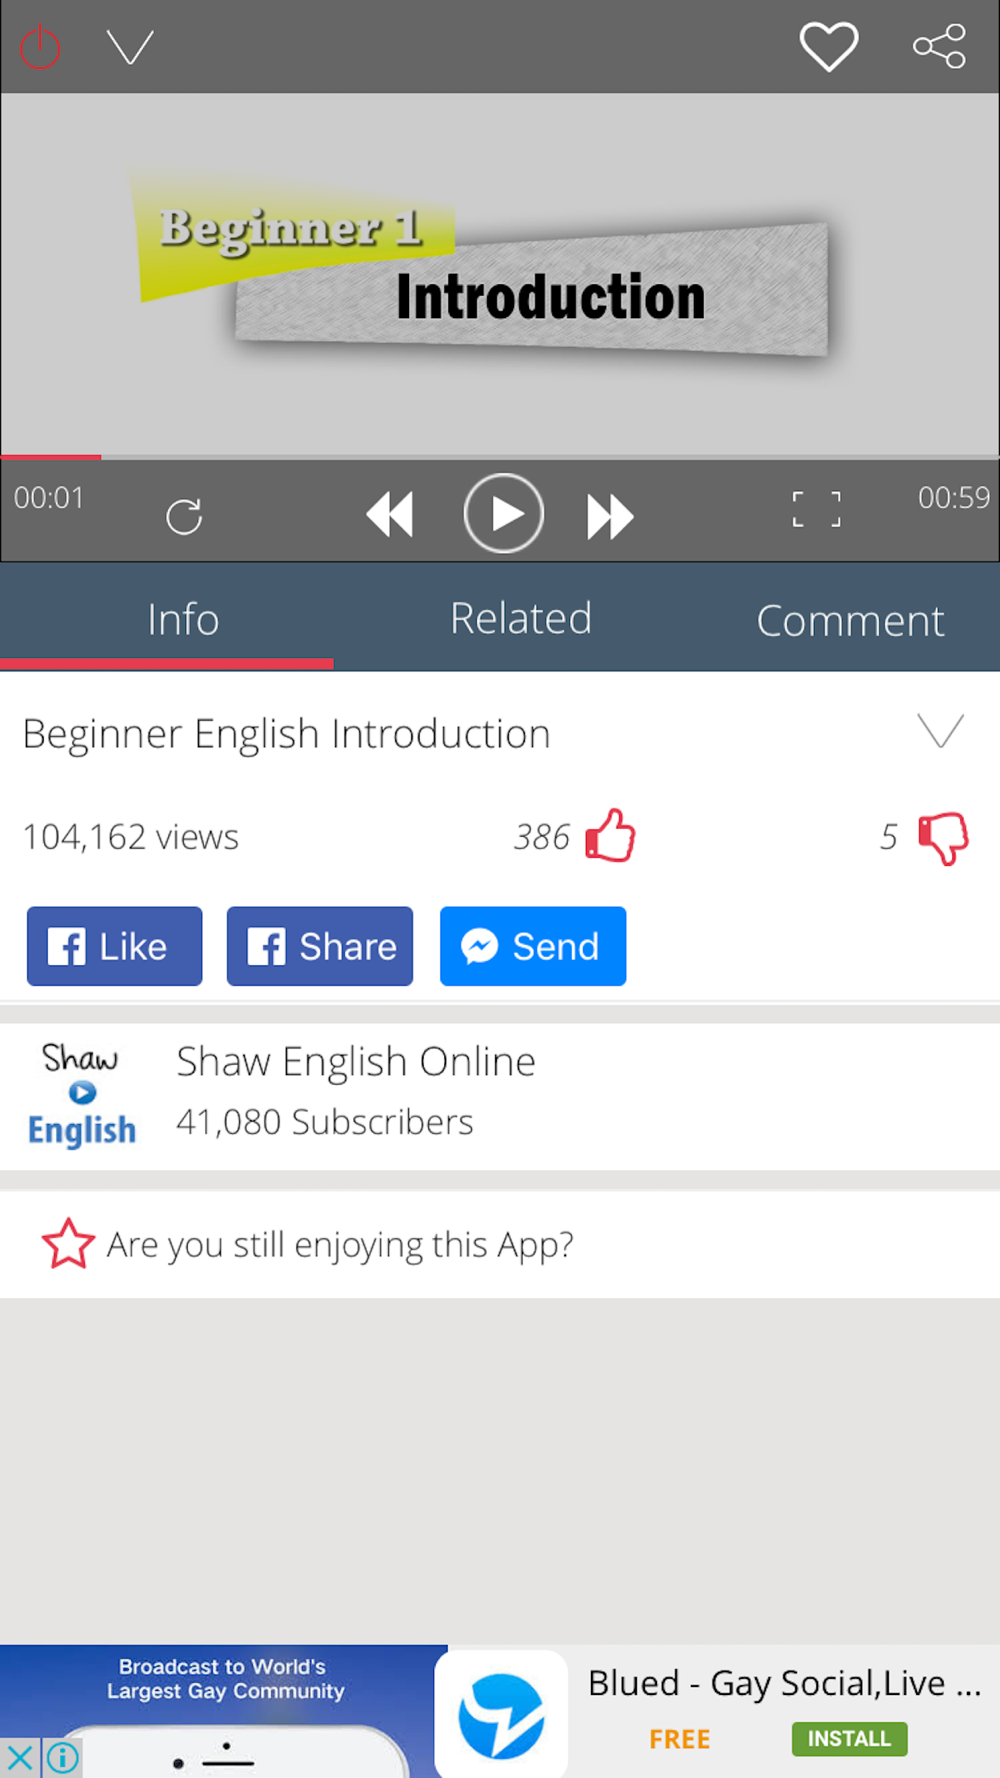Click the Messenger Send button
Screen dimensions: 1000x1778
tap(533, 946)
